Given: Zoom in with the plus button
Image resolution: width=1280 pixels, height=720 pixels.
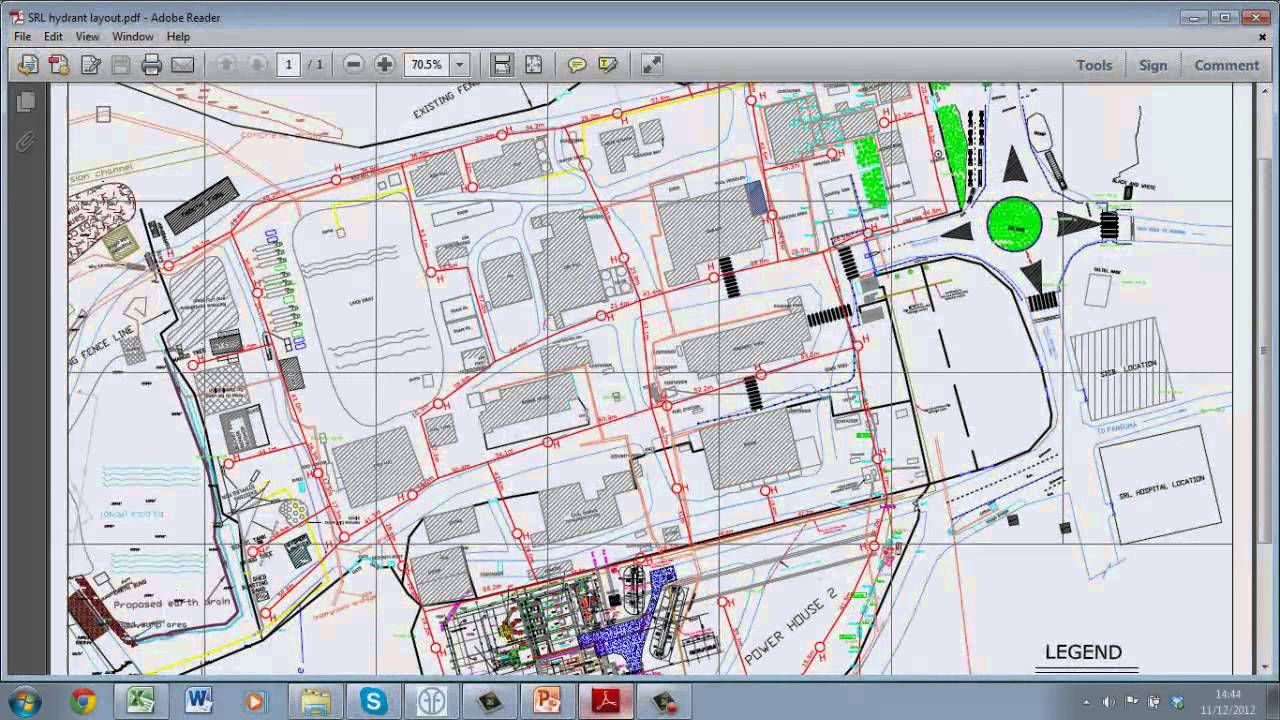Looking at the screenshot, I should pos(384,65).
